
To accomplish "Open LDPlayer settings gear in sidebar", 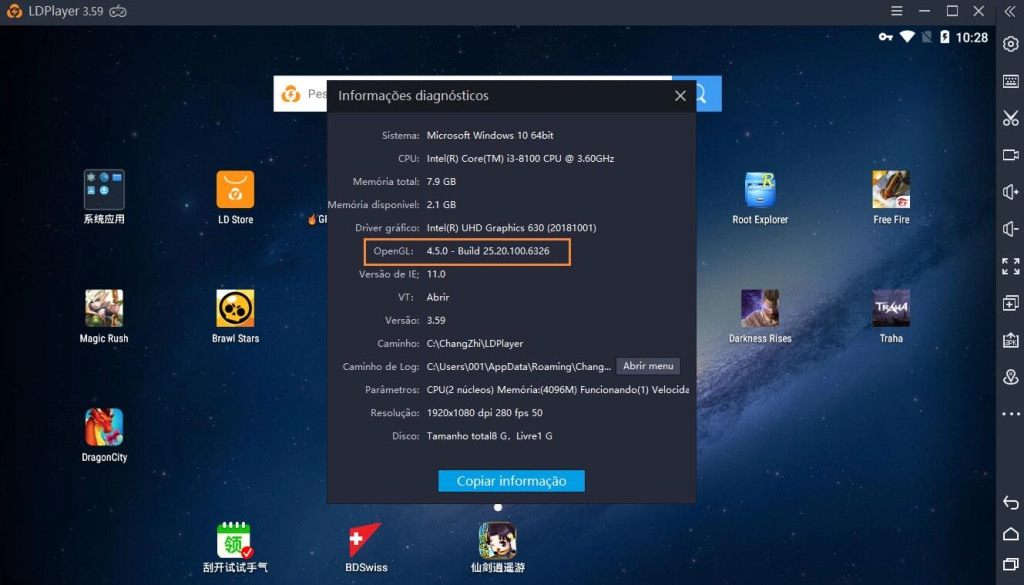I will [1010, 44].
